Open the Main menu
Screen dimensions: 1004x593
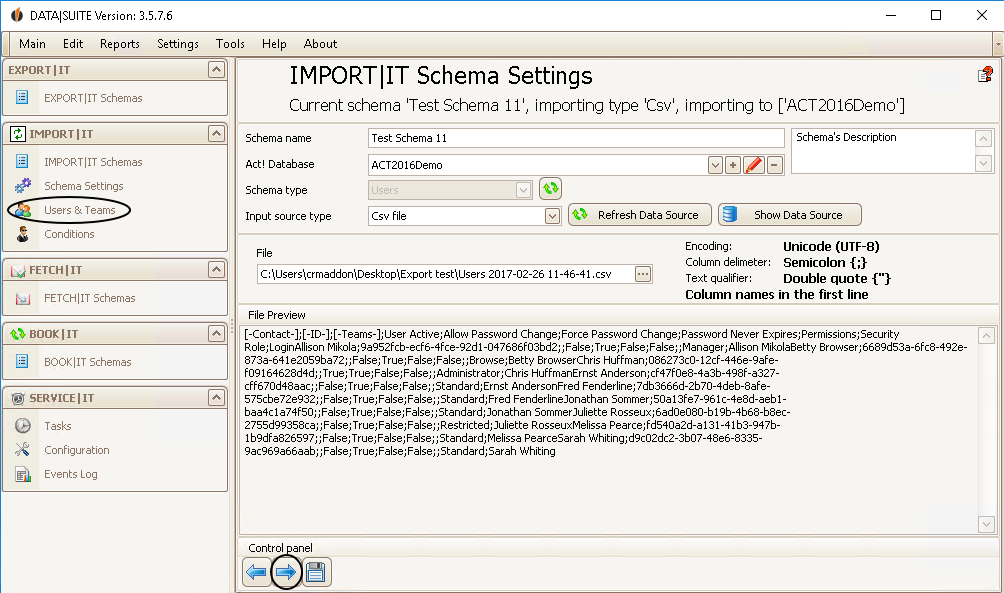pos(32,44)
